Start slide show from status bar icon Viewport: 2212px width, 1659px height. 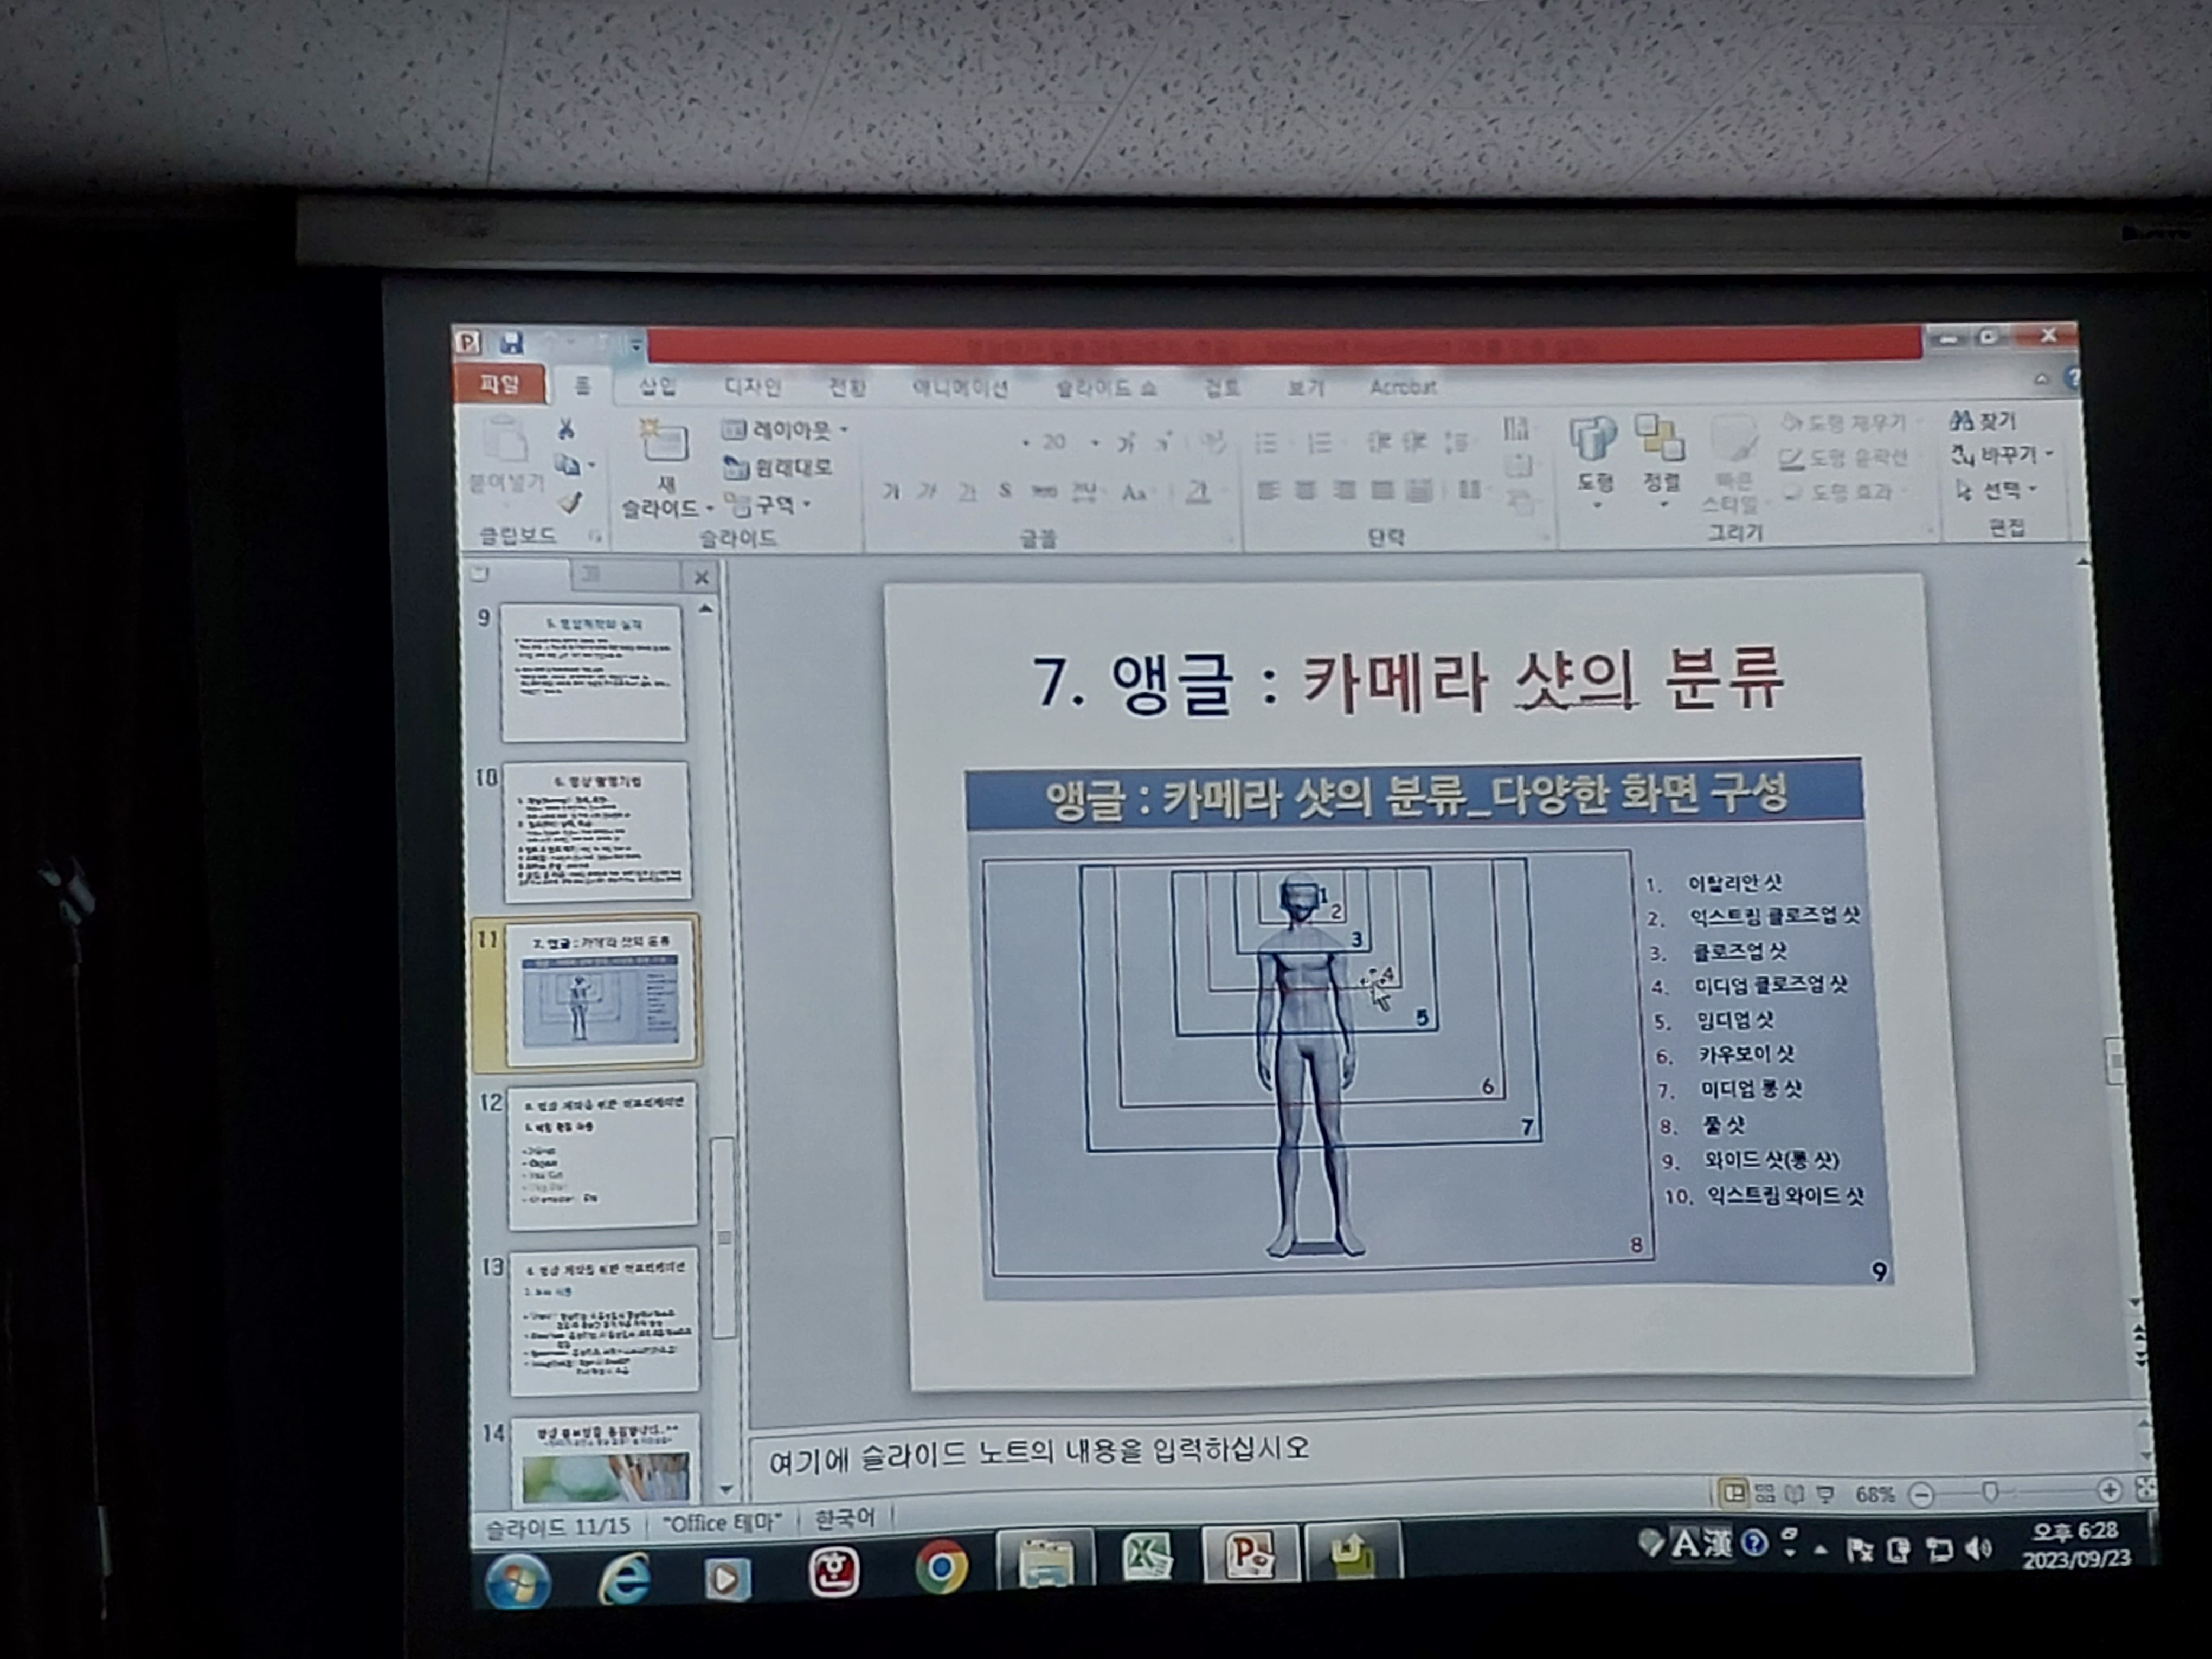1826,1493
